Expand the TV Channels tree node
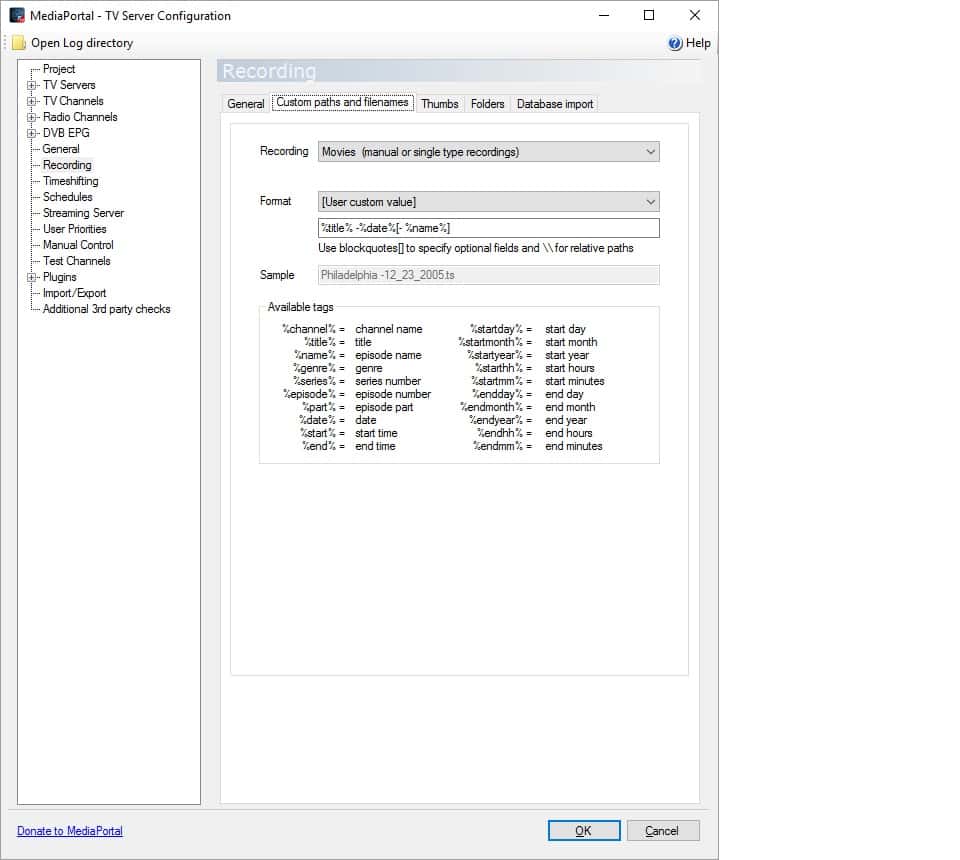This screenshot has width=960, height=860. pyautogui.click(x=32, y=102)
